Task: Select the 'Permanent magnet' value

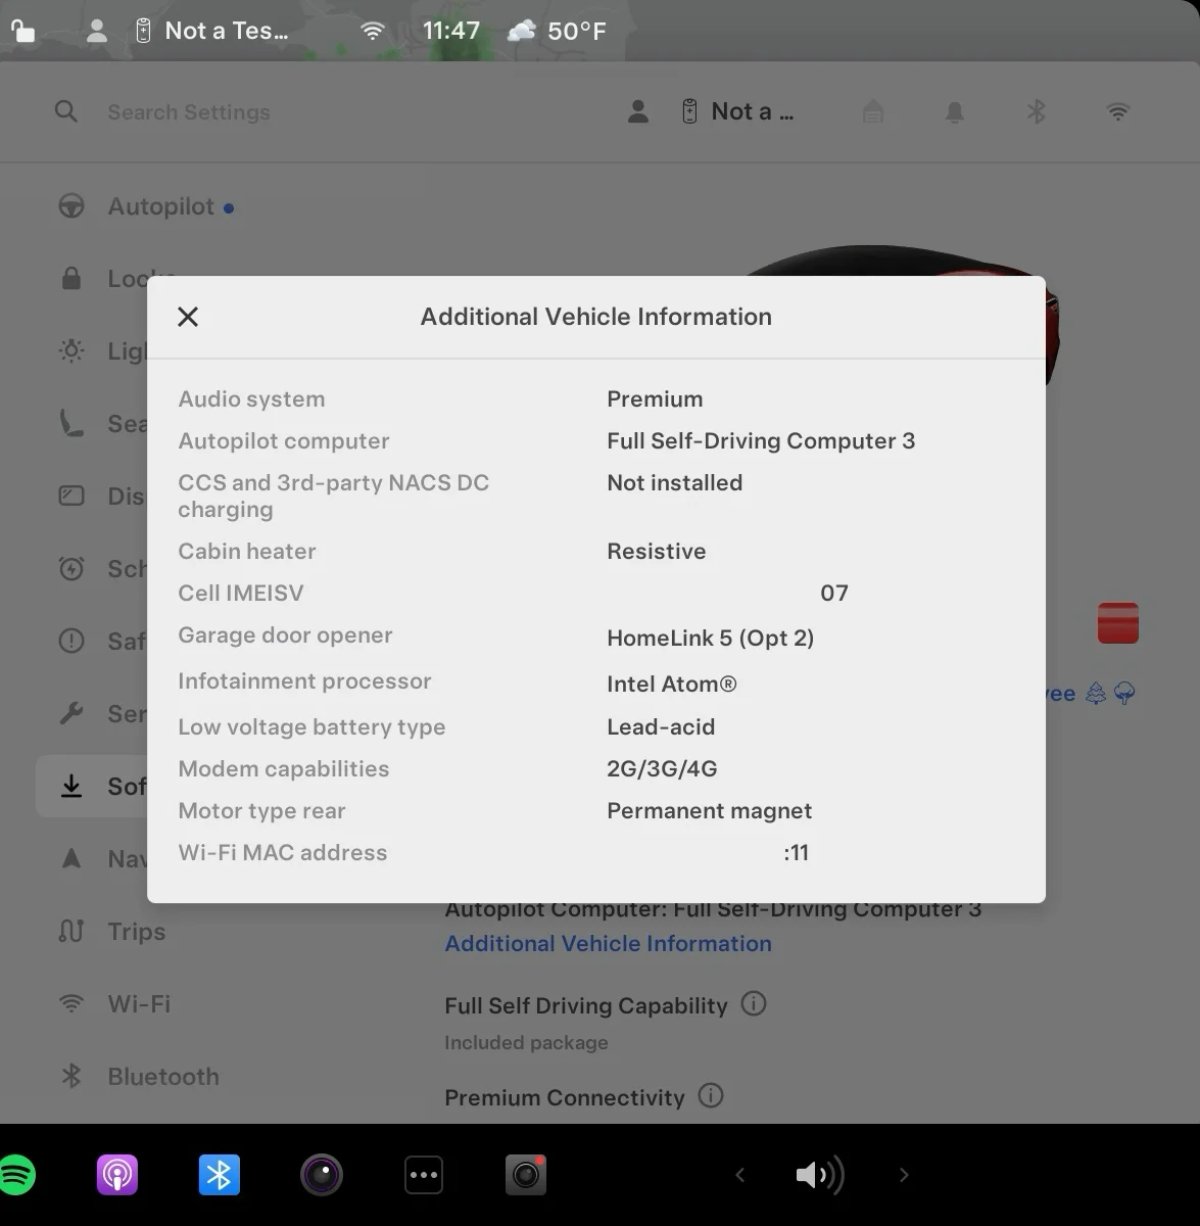Action: 709,811
